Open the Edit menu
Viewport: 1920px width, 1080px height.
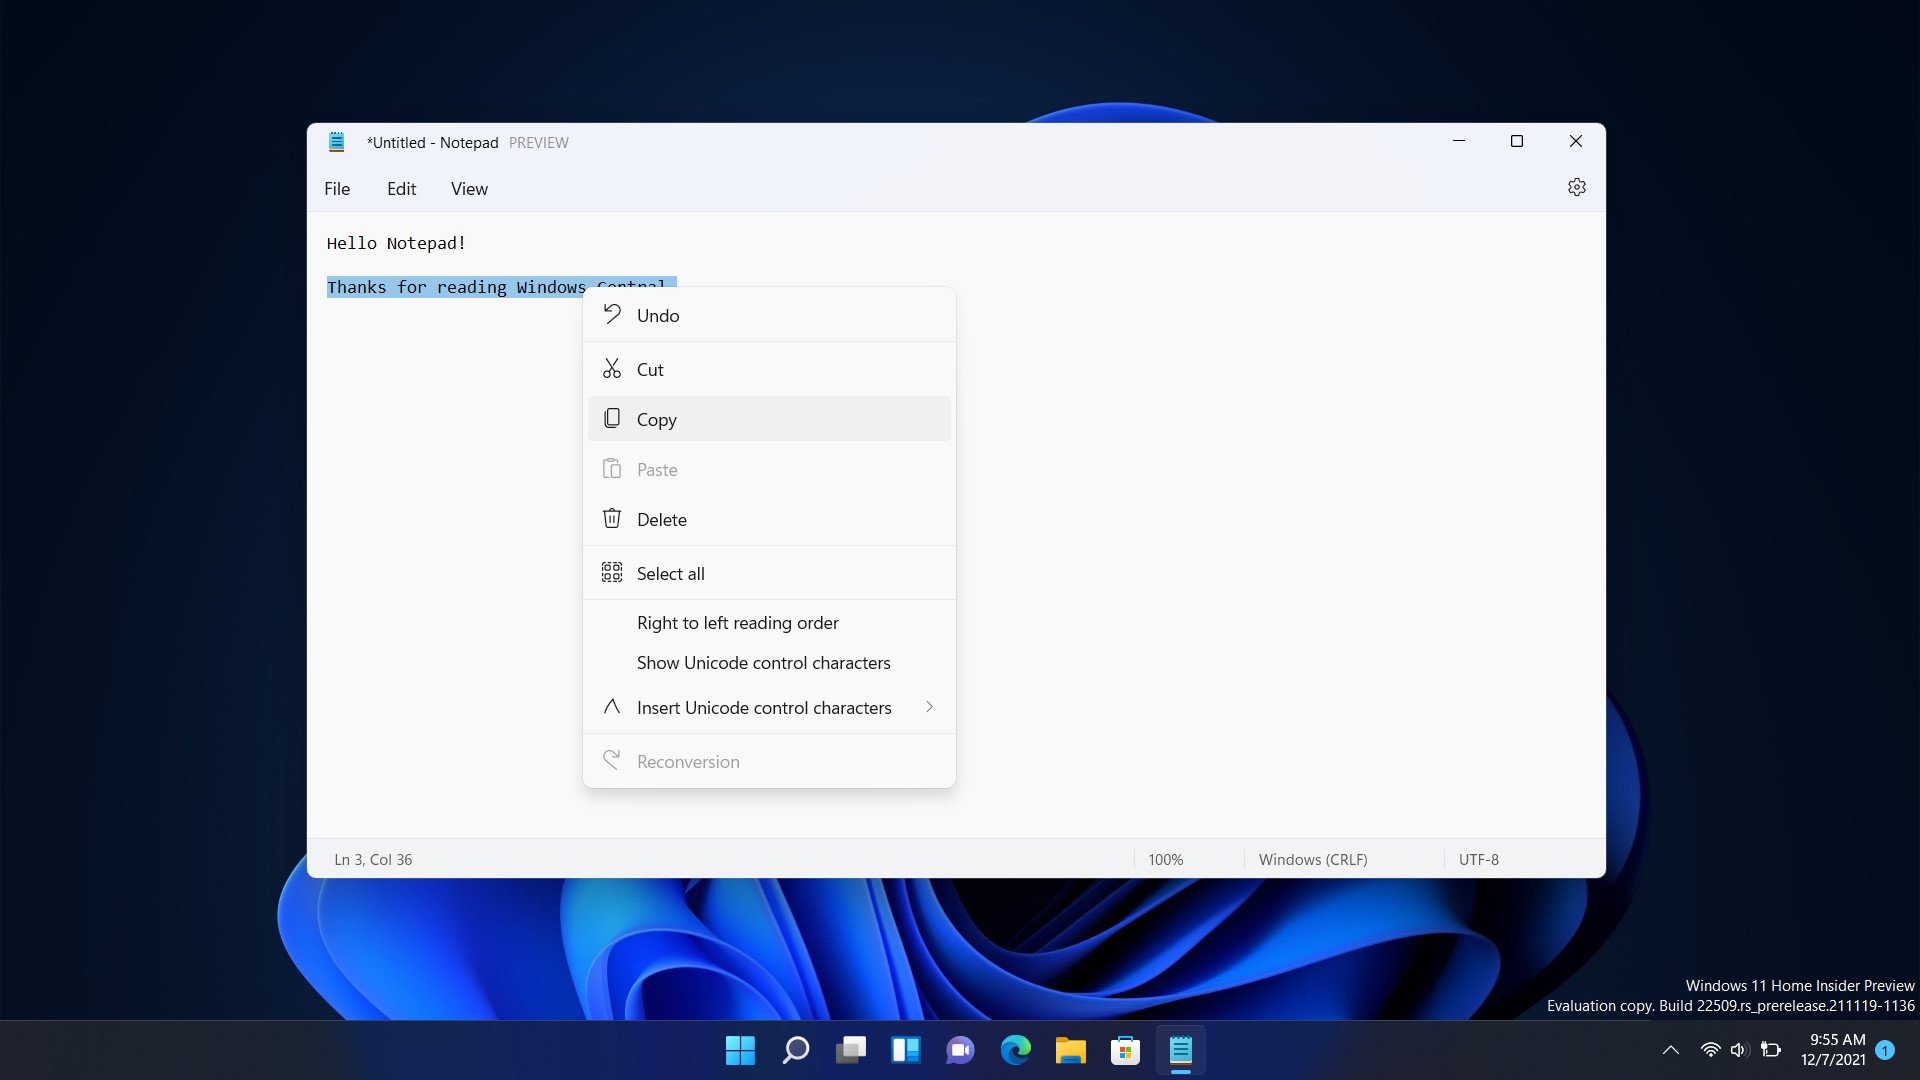click(401, 189)
